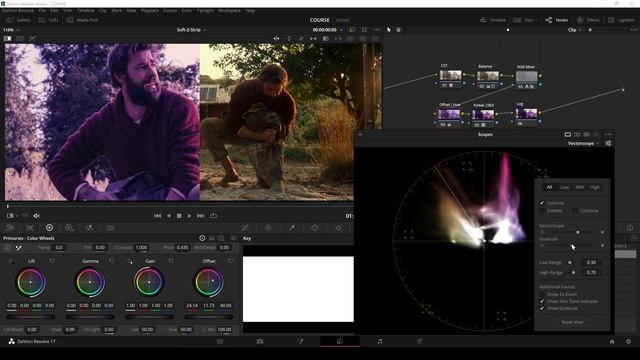Enable the Combine checkbox
This screenshot has height=360, width=640.
575,211
